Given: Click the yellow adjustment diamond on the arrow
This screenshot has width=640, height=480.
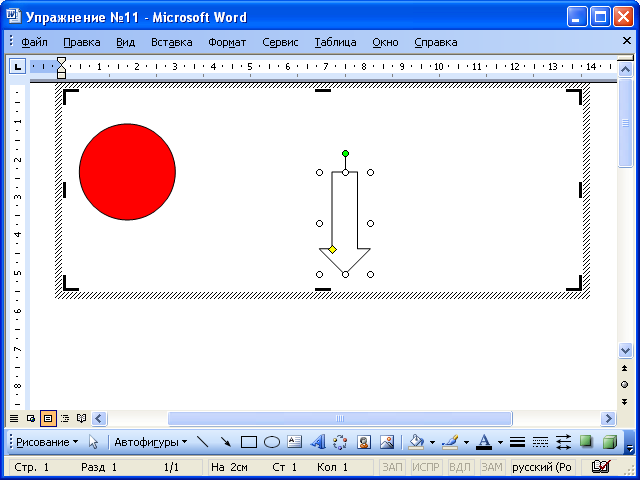Looking at the screenshot, I should [332, 249].
